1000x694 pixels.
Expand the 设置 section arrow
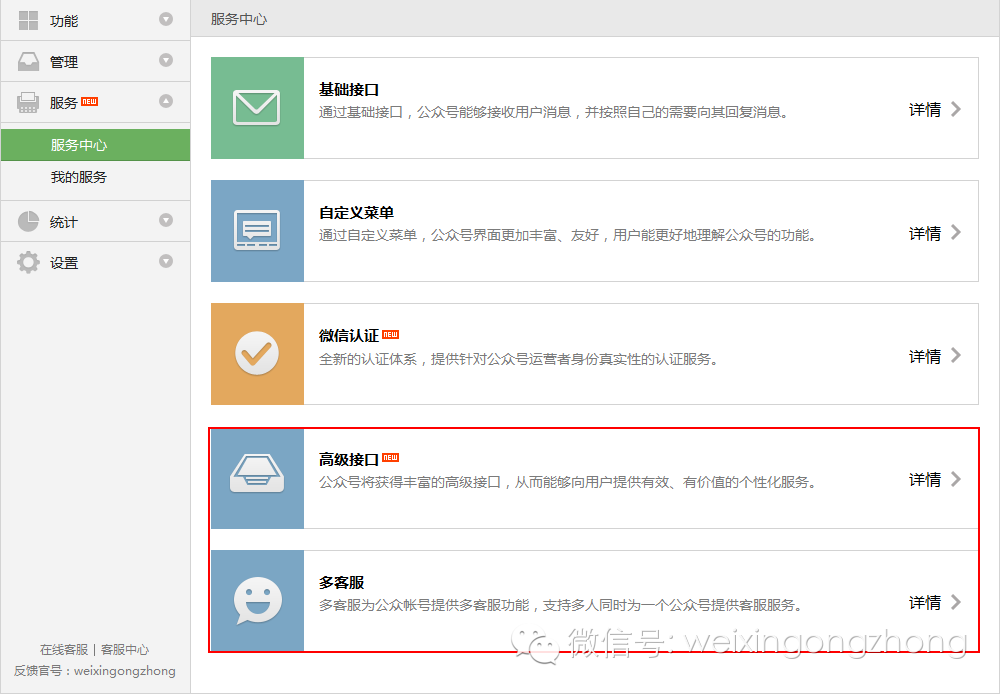pos(166,261)
